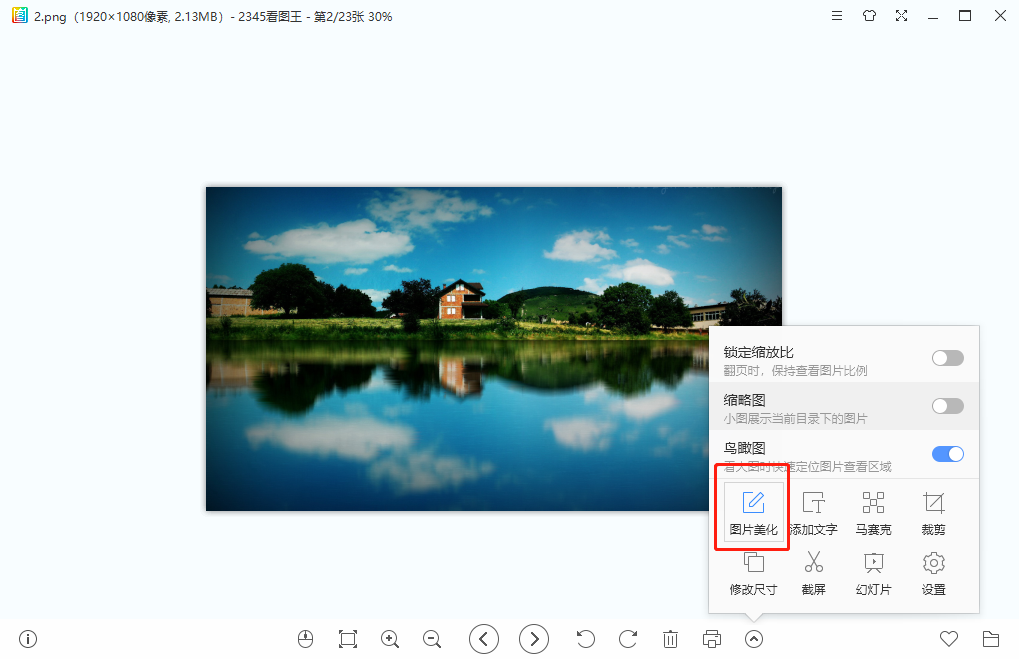Open the 马赛克 mosaic tool
This screenshot has height=659, width=1019.
pos(873,511)
